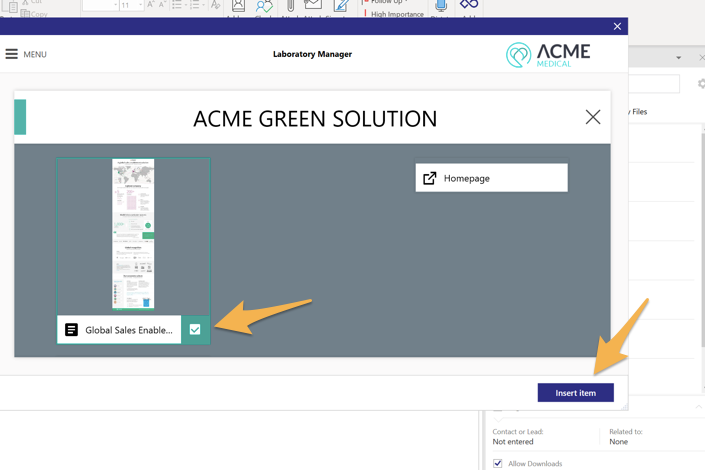Click the document icon beside Global Sales Enable...

71,330
